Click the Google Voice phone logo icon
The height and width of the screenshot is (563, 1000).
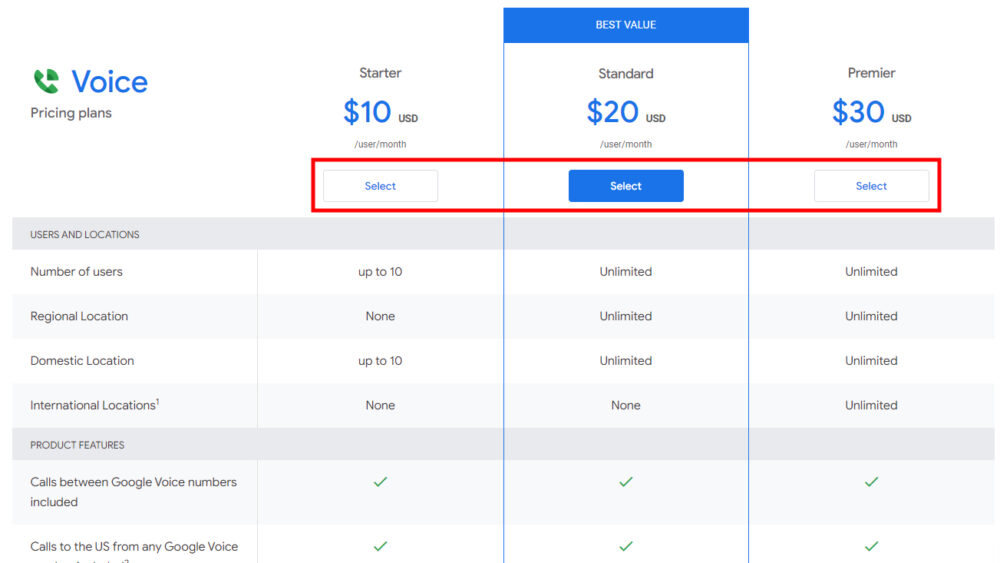tap(46, 81)
